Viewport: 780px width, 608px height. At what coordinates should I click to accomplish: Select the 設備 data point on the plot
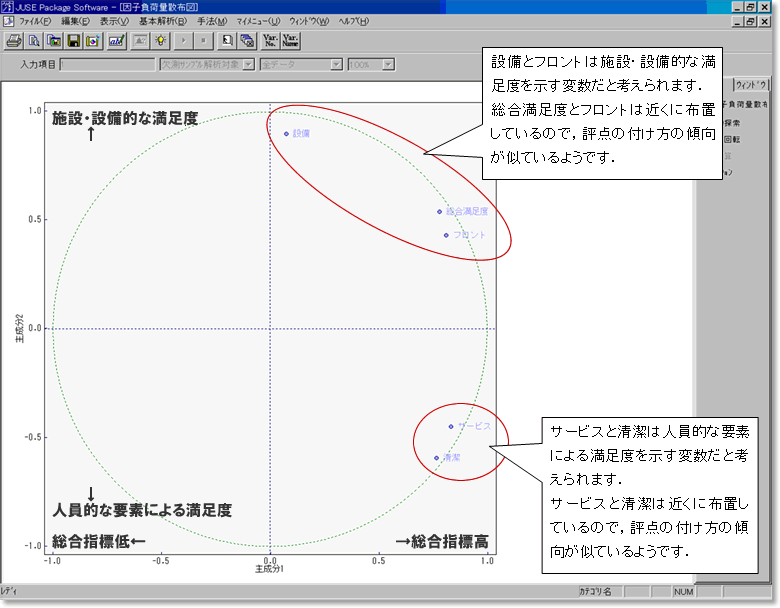(286, 133)
